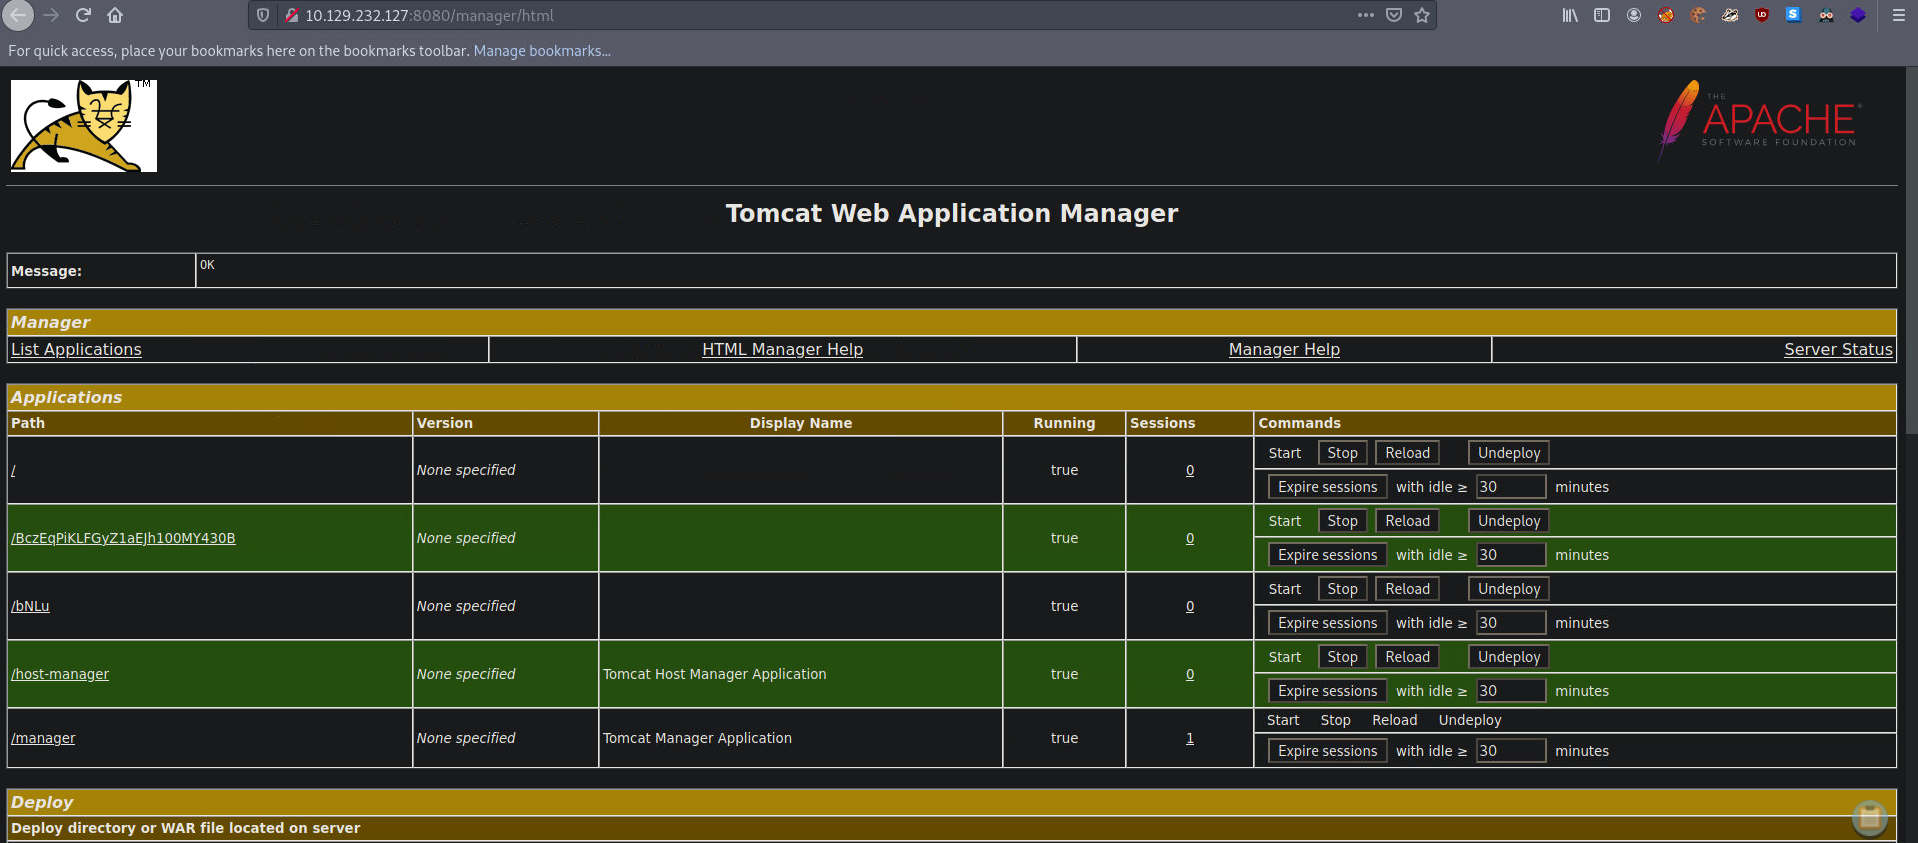Expire sessions for /BczEqPiKLFGyZ1aEJh100MY430B

1327,555
